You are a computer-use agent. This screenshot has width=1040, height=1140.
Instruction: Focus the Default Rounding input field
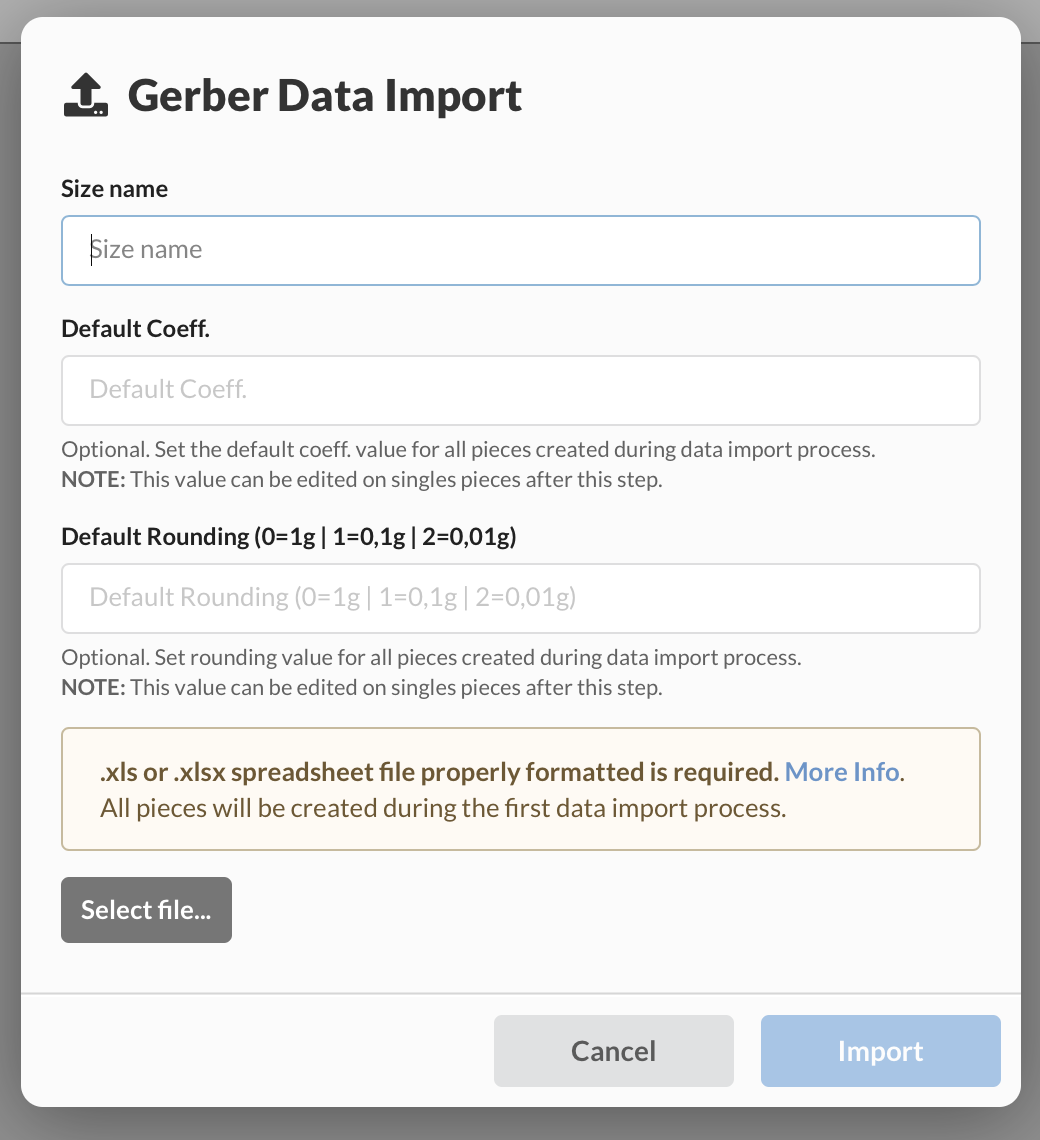pos(520,598)
